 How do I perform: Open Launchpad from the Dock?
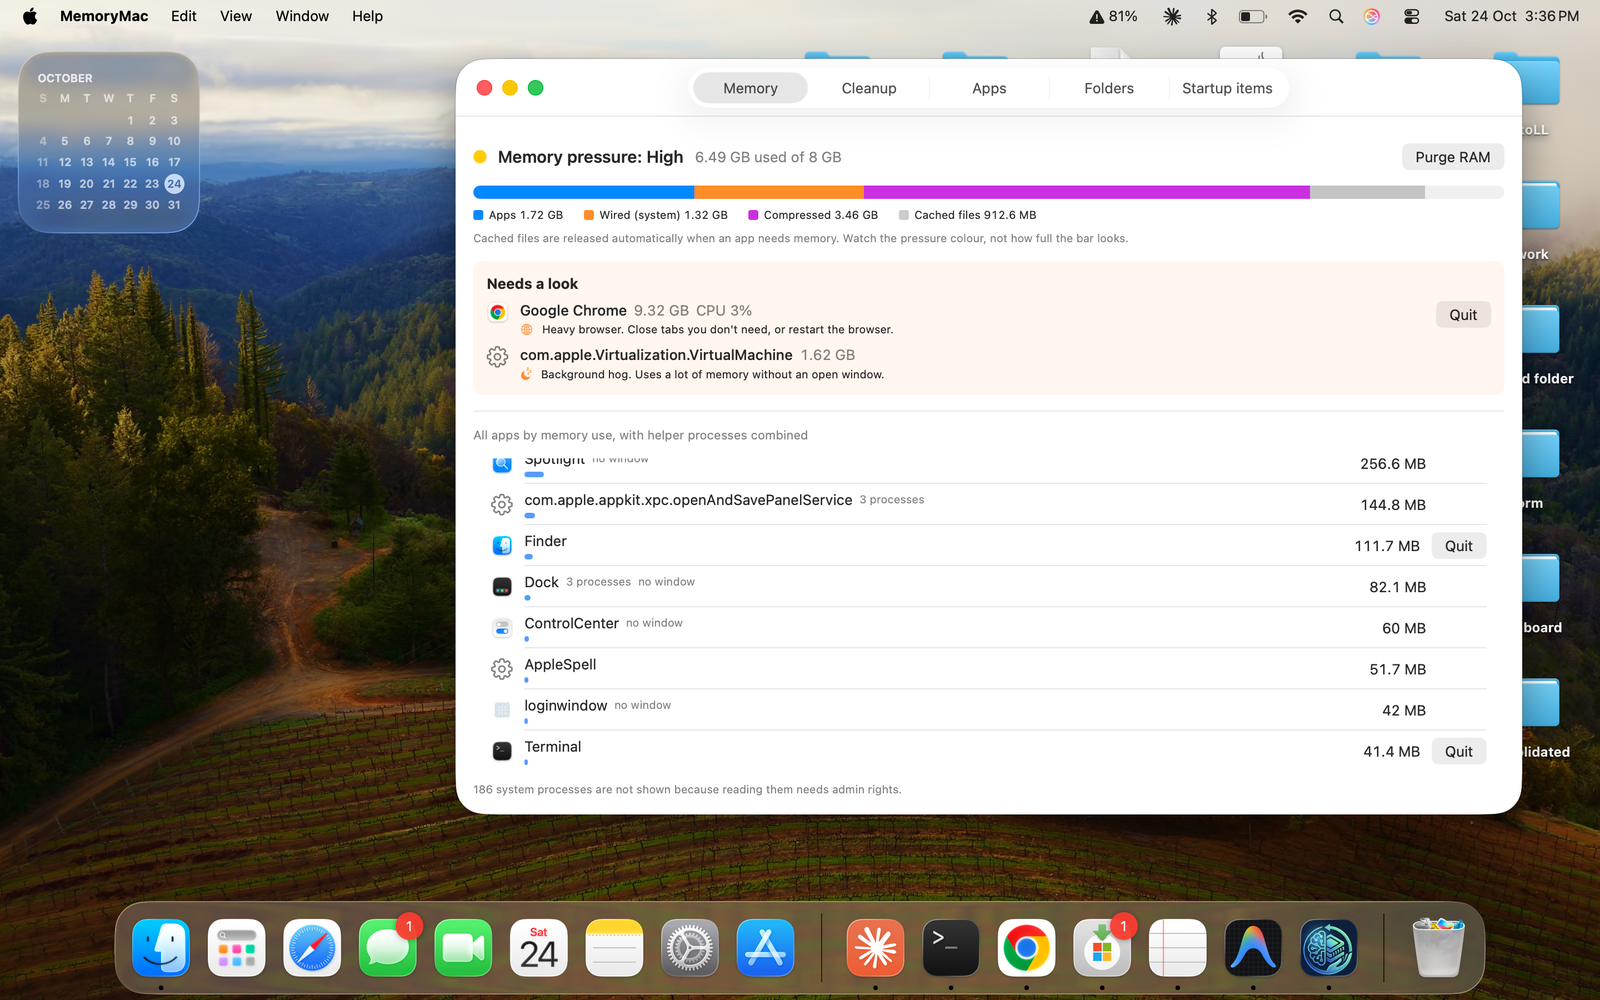(237, 948)
